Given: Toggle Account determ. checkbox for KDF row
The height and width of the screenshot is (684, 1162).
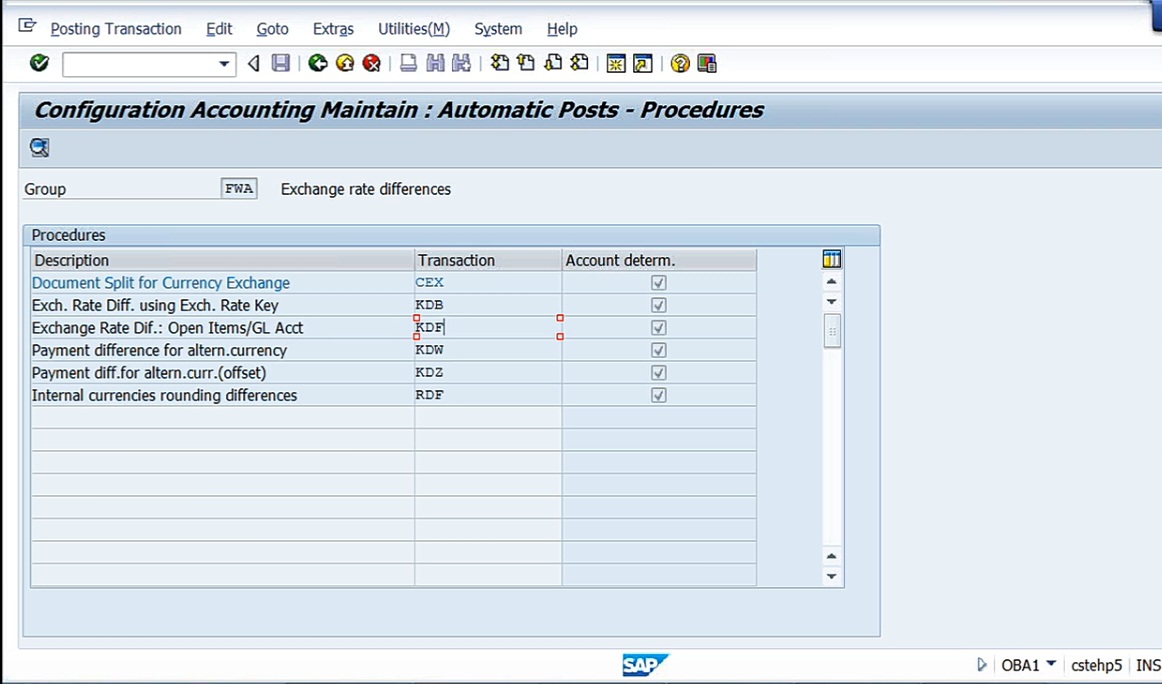Looking at the screenshot, I should click(658, 328).
